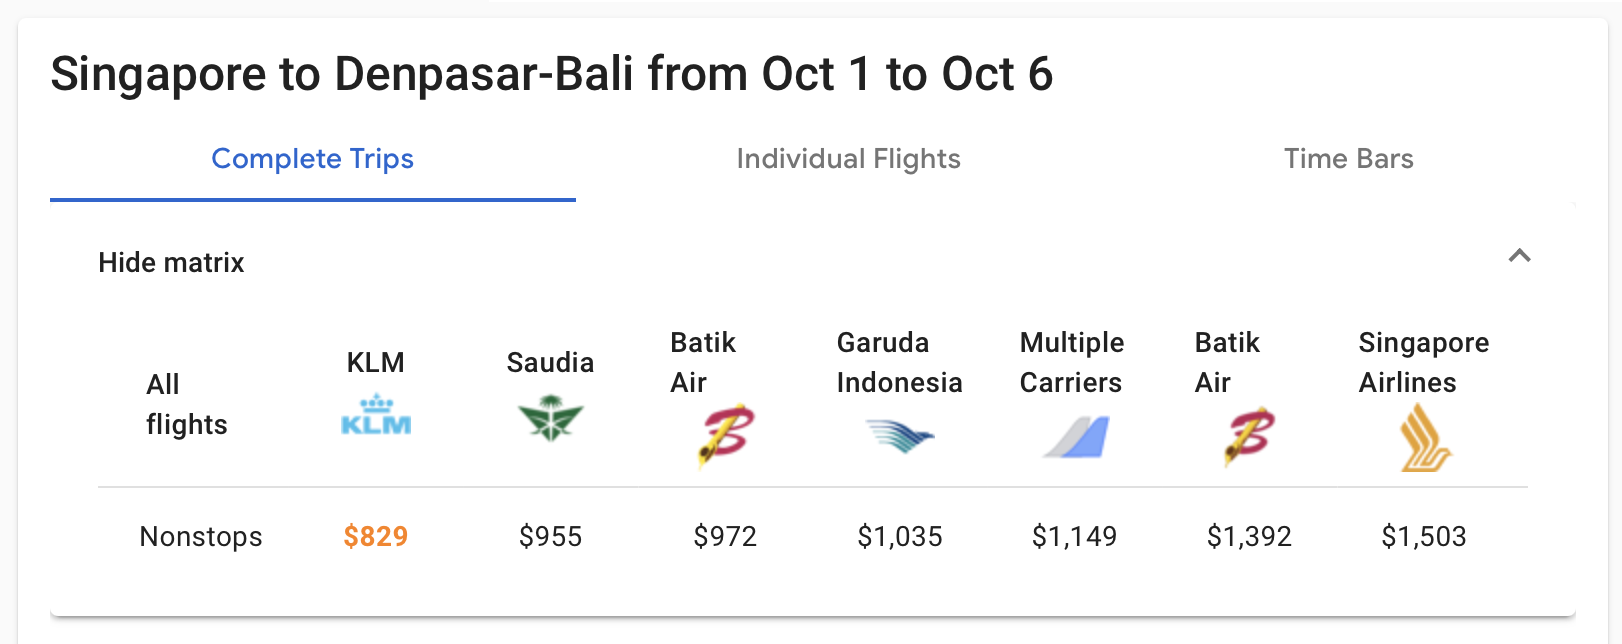Select the $1,392 Batik Air fare
1622x644 pixels.
tap(1249, 537)
